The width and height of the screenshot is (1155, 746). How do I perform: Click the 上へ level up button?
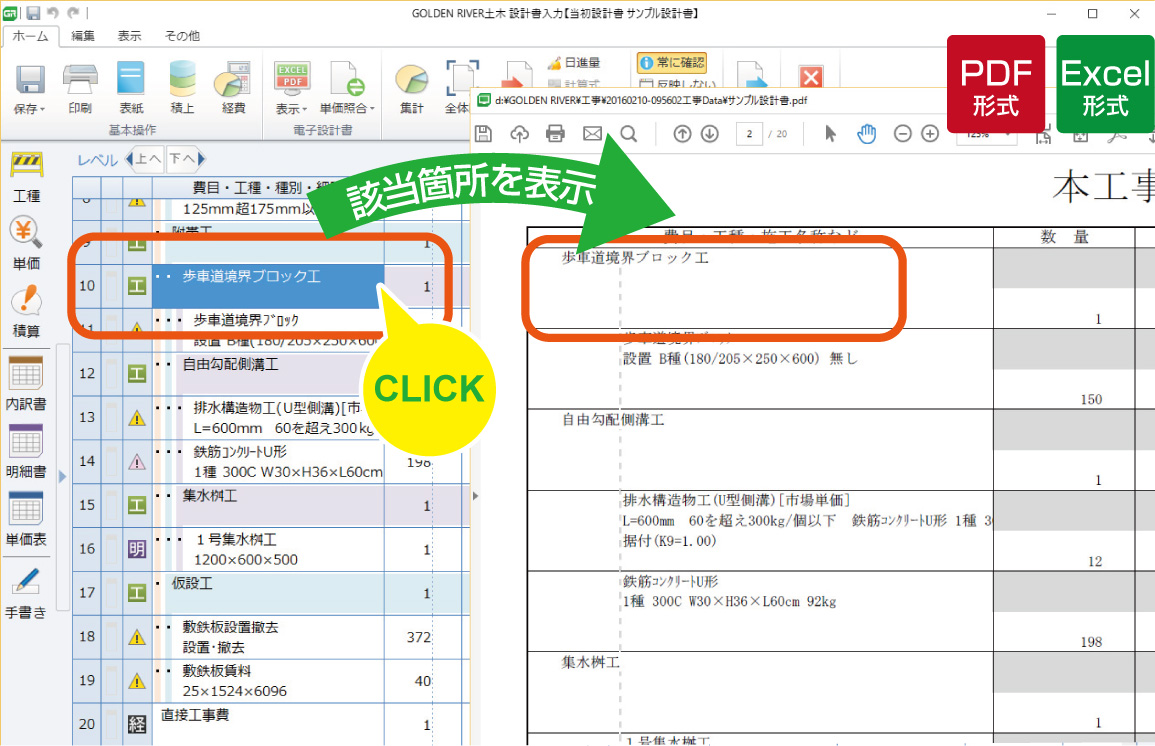coord(146,159)
